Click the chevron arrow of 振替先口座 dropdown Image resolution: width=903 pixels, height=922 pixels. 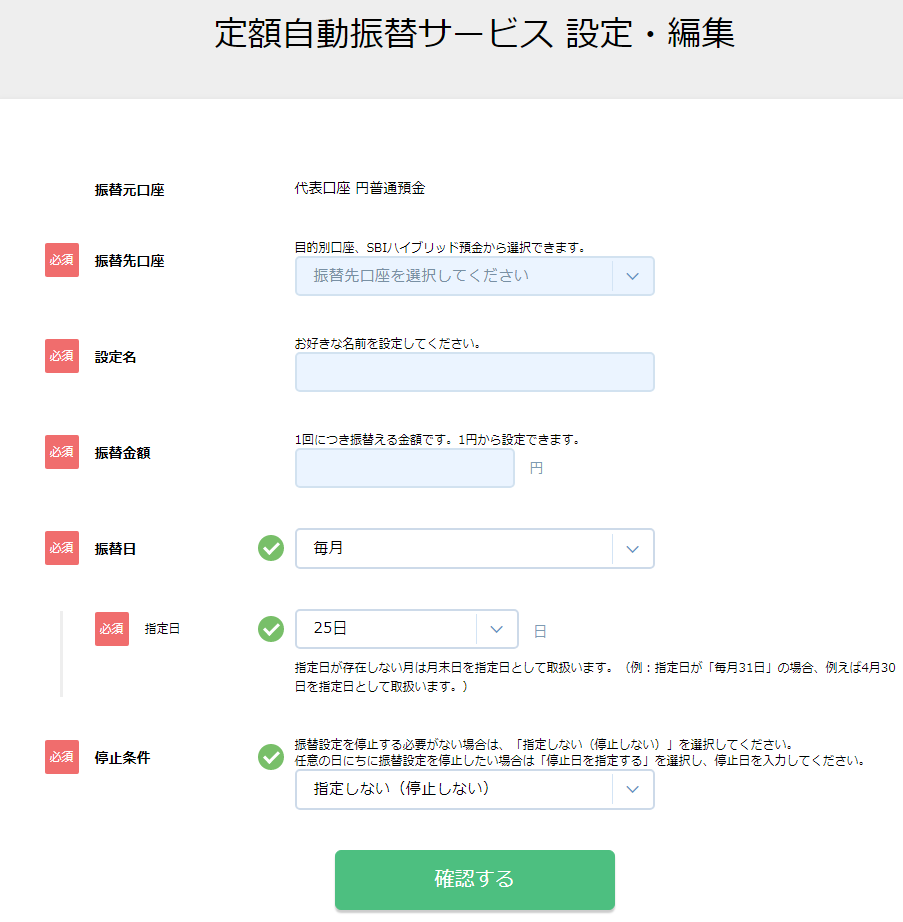point(633,276)
